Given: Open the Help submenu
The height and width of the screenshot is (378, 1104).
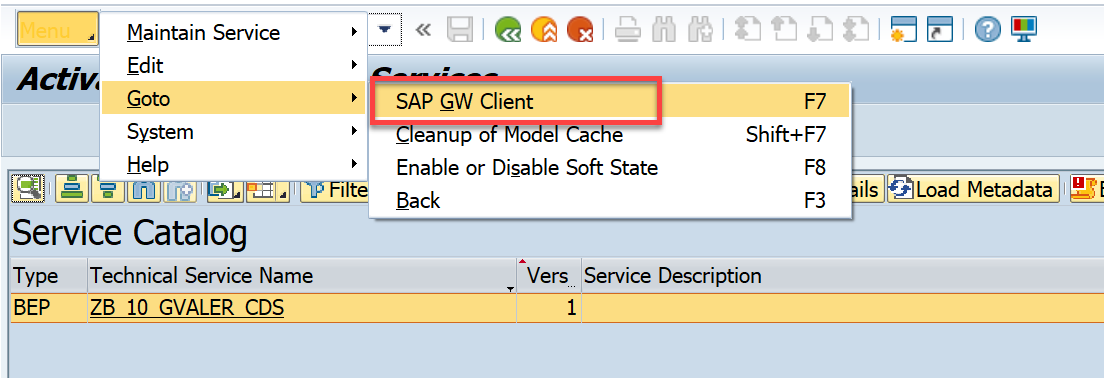Looking at the screenshot, I should (x=234, y=164).
